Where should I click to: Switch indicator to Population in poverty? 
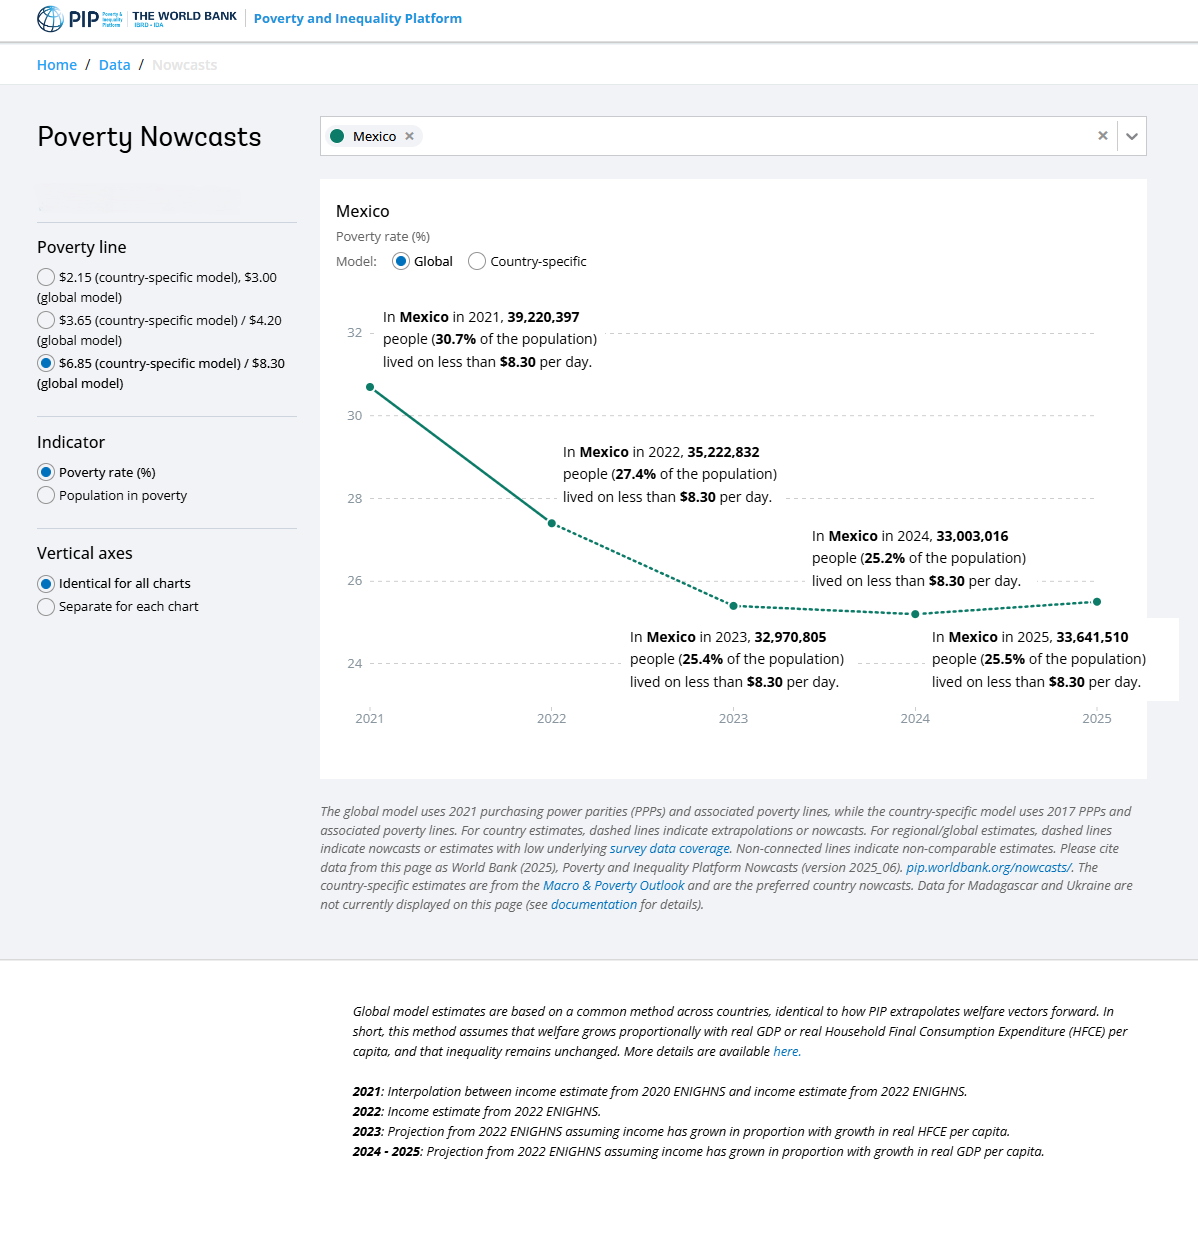coord(46,495)
